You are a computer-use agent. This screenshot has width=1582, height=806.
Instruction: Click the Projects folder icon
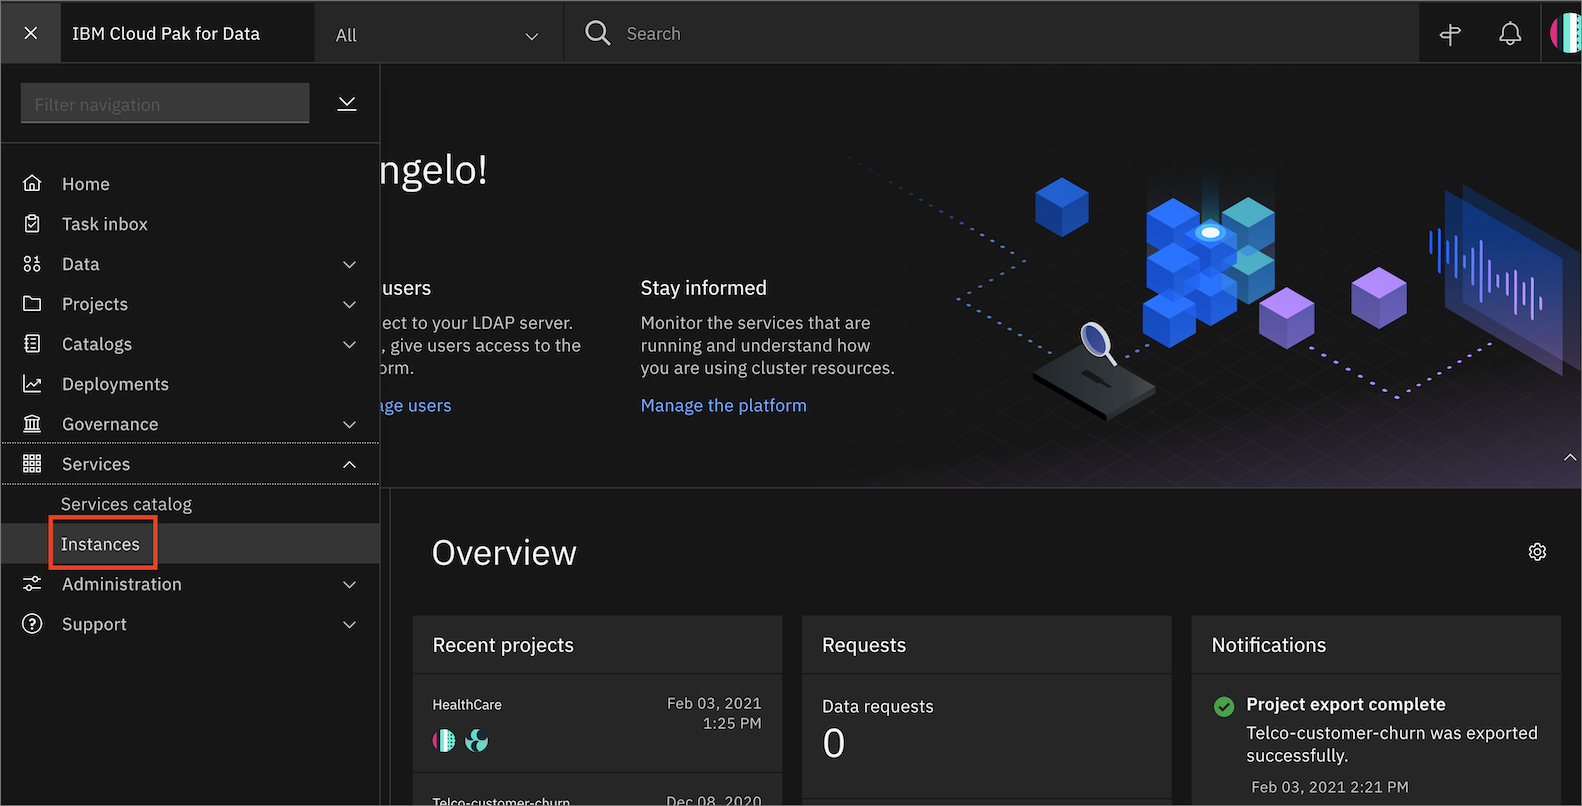(x=32, y=303)
